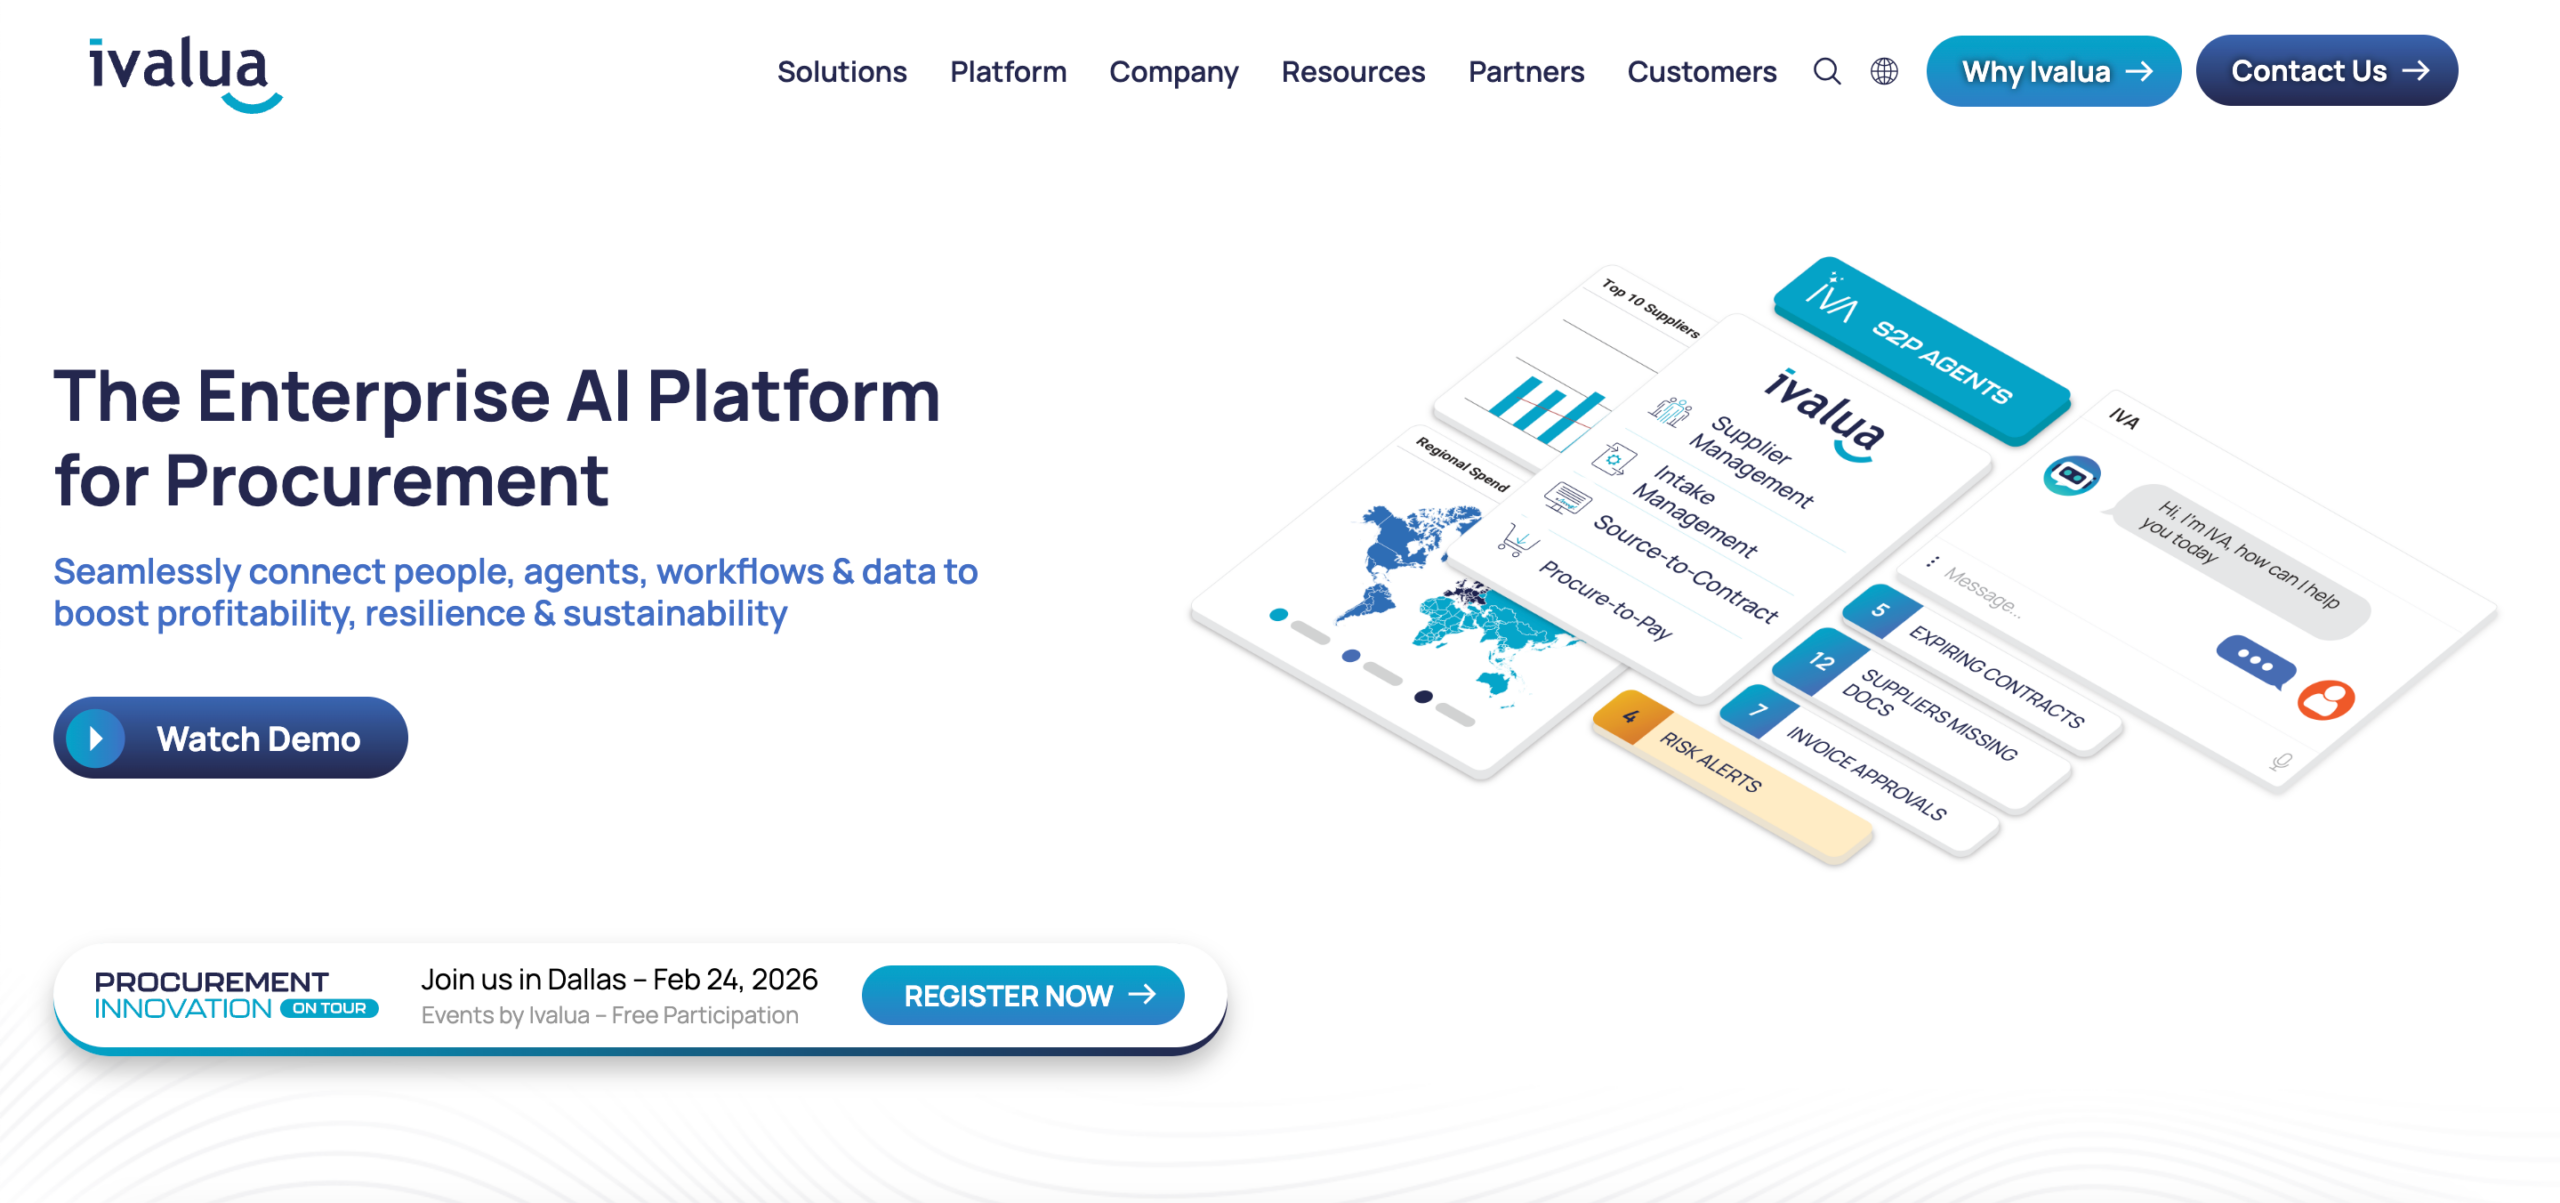Image resolution: width=2560 pixels, height=1203 pixels.
Task: Click Register Now for Dallas event
Action: tap(1022, 995)
